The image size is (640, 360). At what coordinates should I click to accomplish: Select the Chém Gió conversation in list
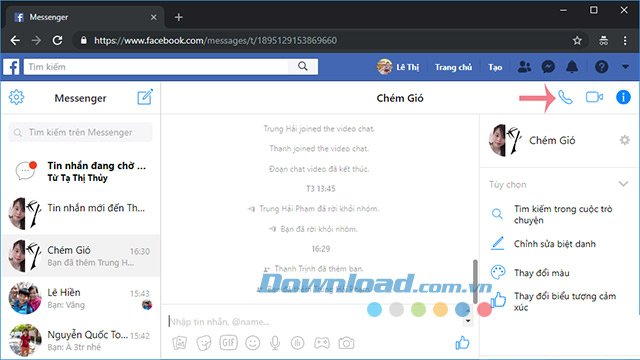coord(80,256)
